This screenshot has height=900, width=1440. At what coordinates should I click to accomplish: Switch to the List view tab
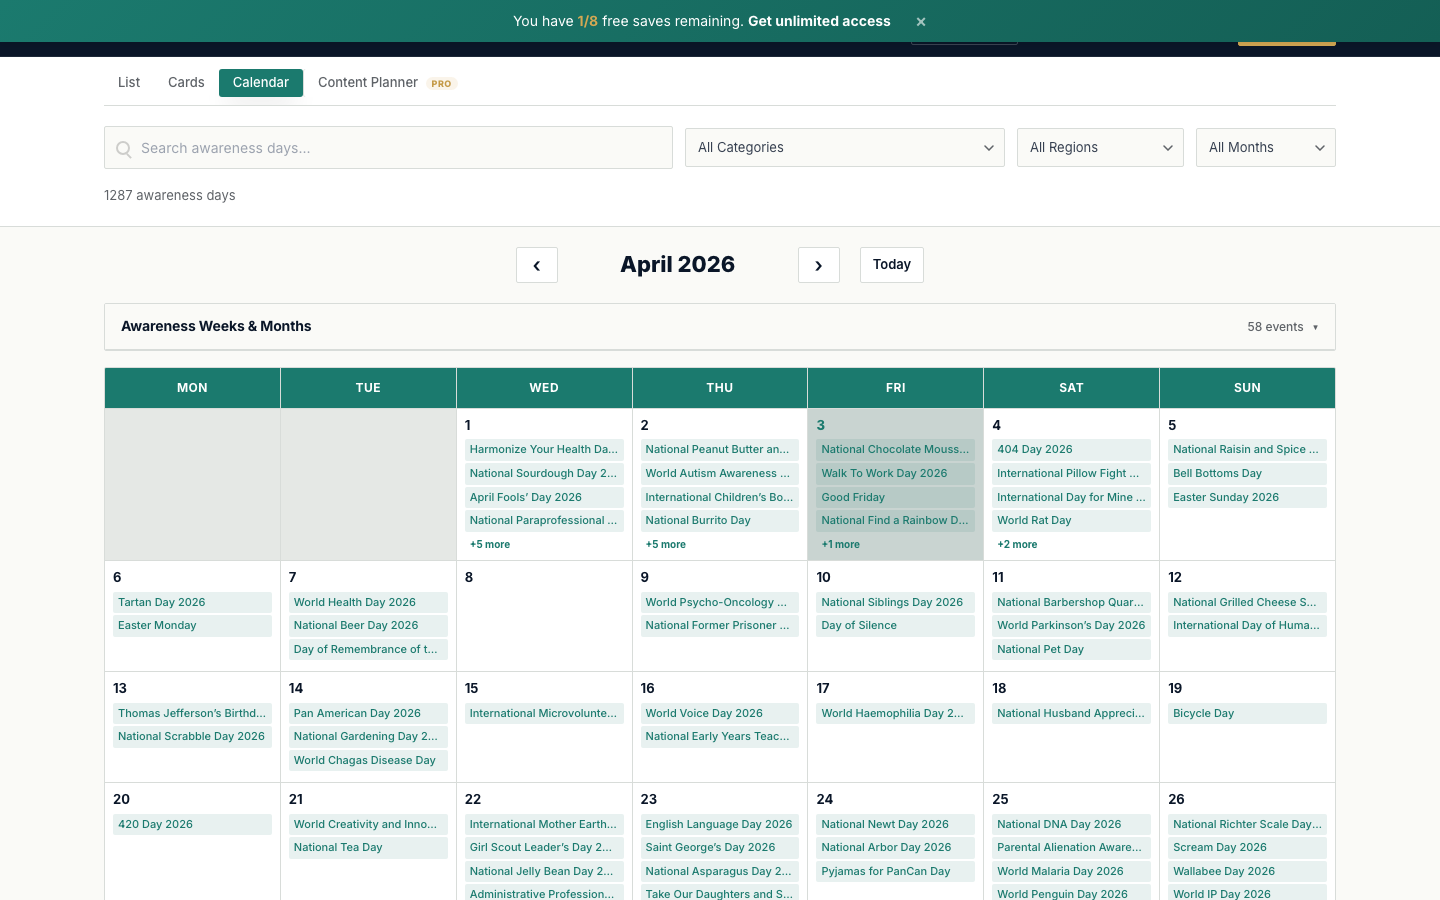pos(128,82)
